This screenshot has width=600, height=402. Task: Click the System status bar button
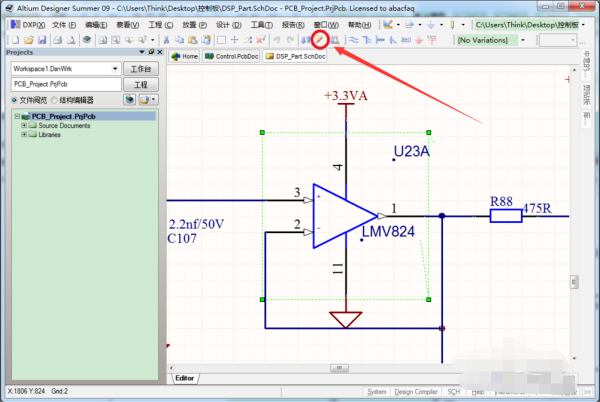tap(377, 392)
